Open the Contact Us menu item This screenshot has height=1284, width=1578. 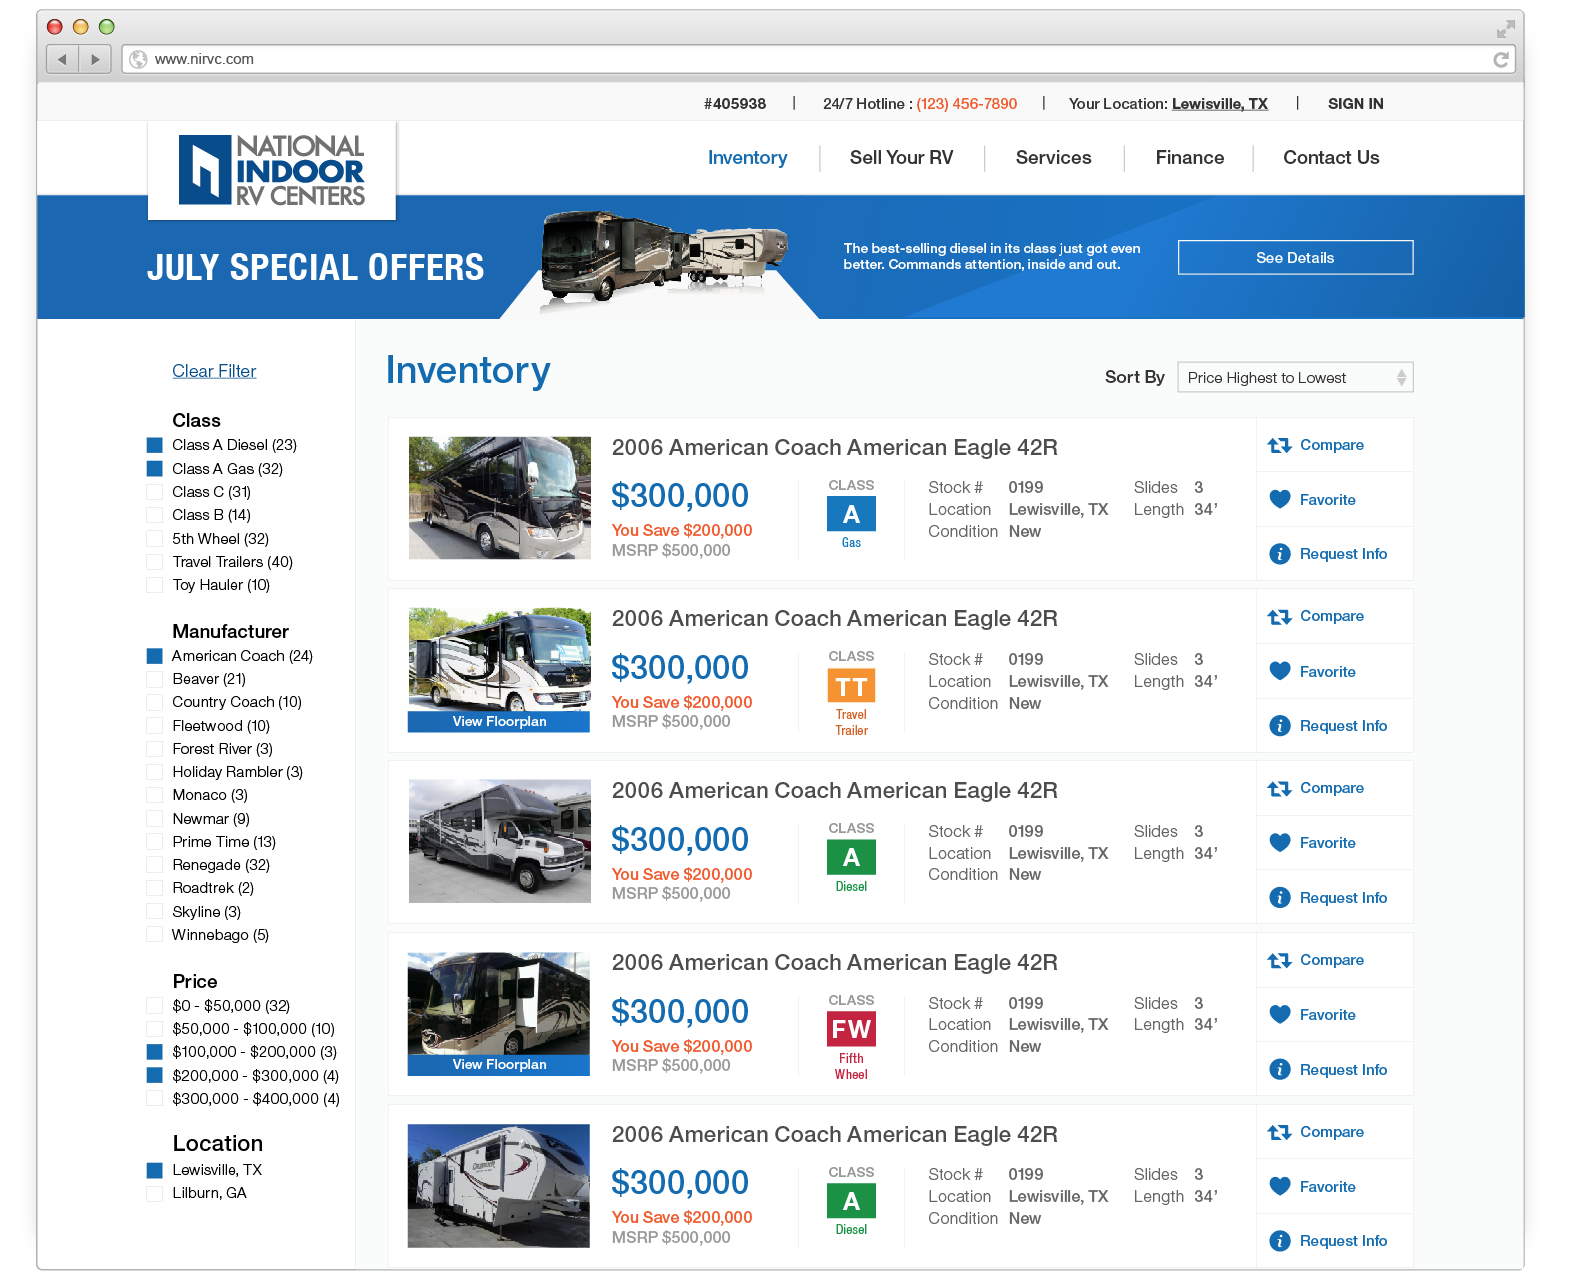pyautogui.click(x=1331, y=158)
